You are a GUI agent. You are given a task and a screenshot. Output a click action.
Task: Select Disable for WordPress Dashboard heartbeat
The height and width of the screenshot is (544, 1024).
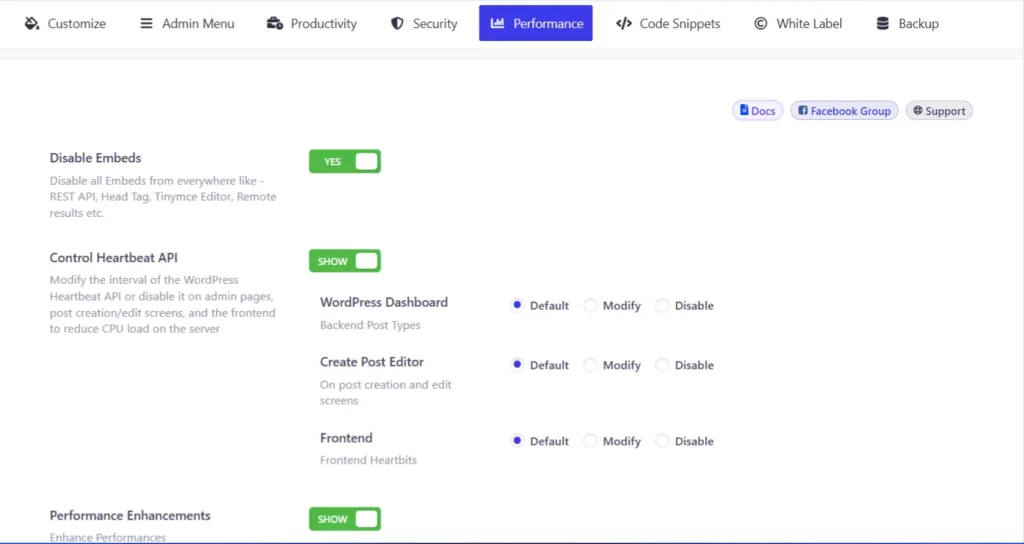pyautogui.click(x=662, y=306)
